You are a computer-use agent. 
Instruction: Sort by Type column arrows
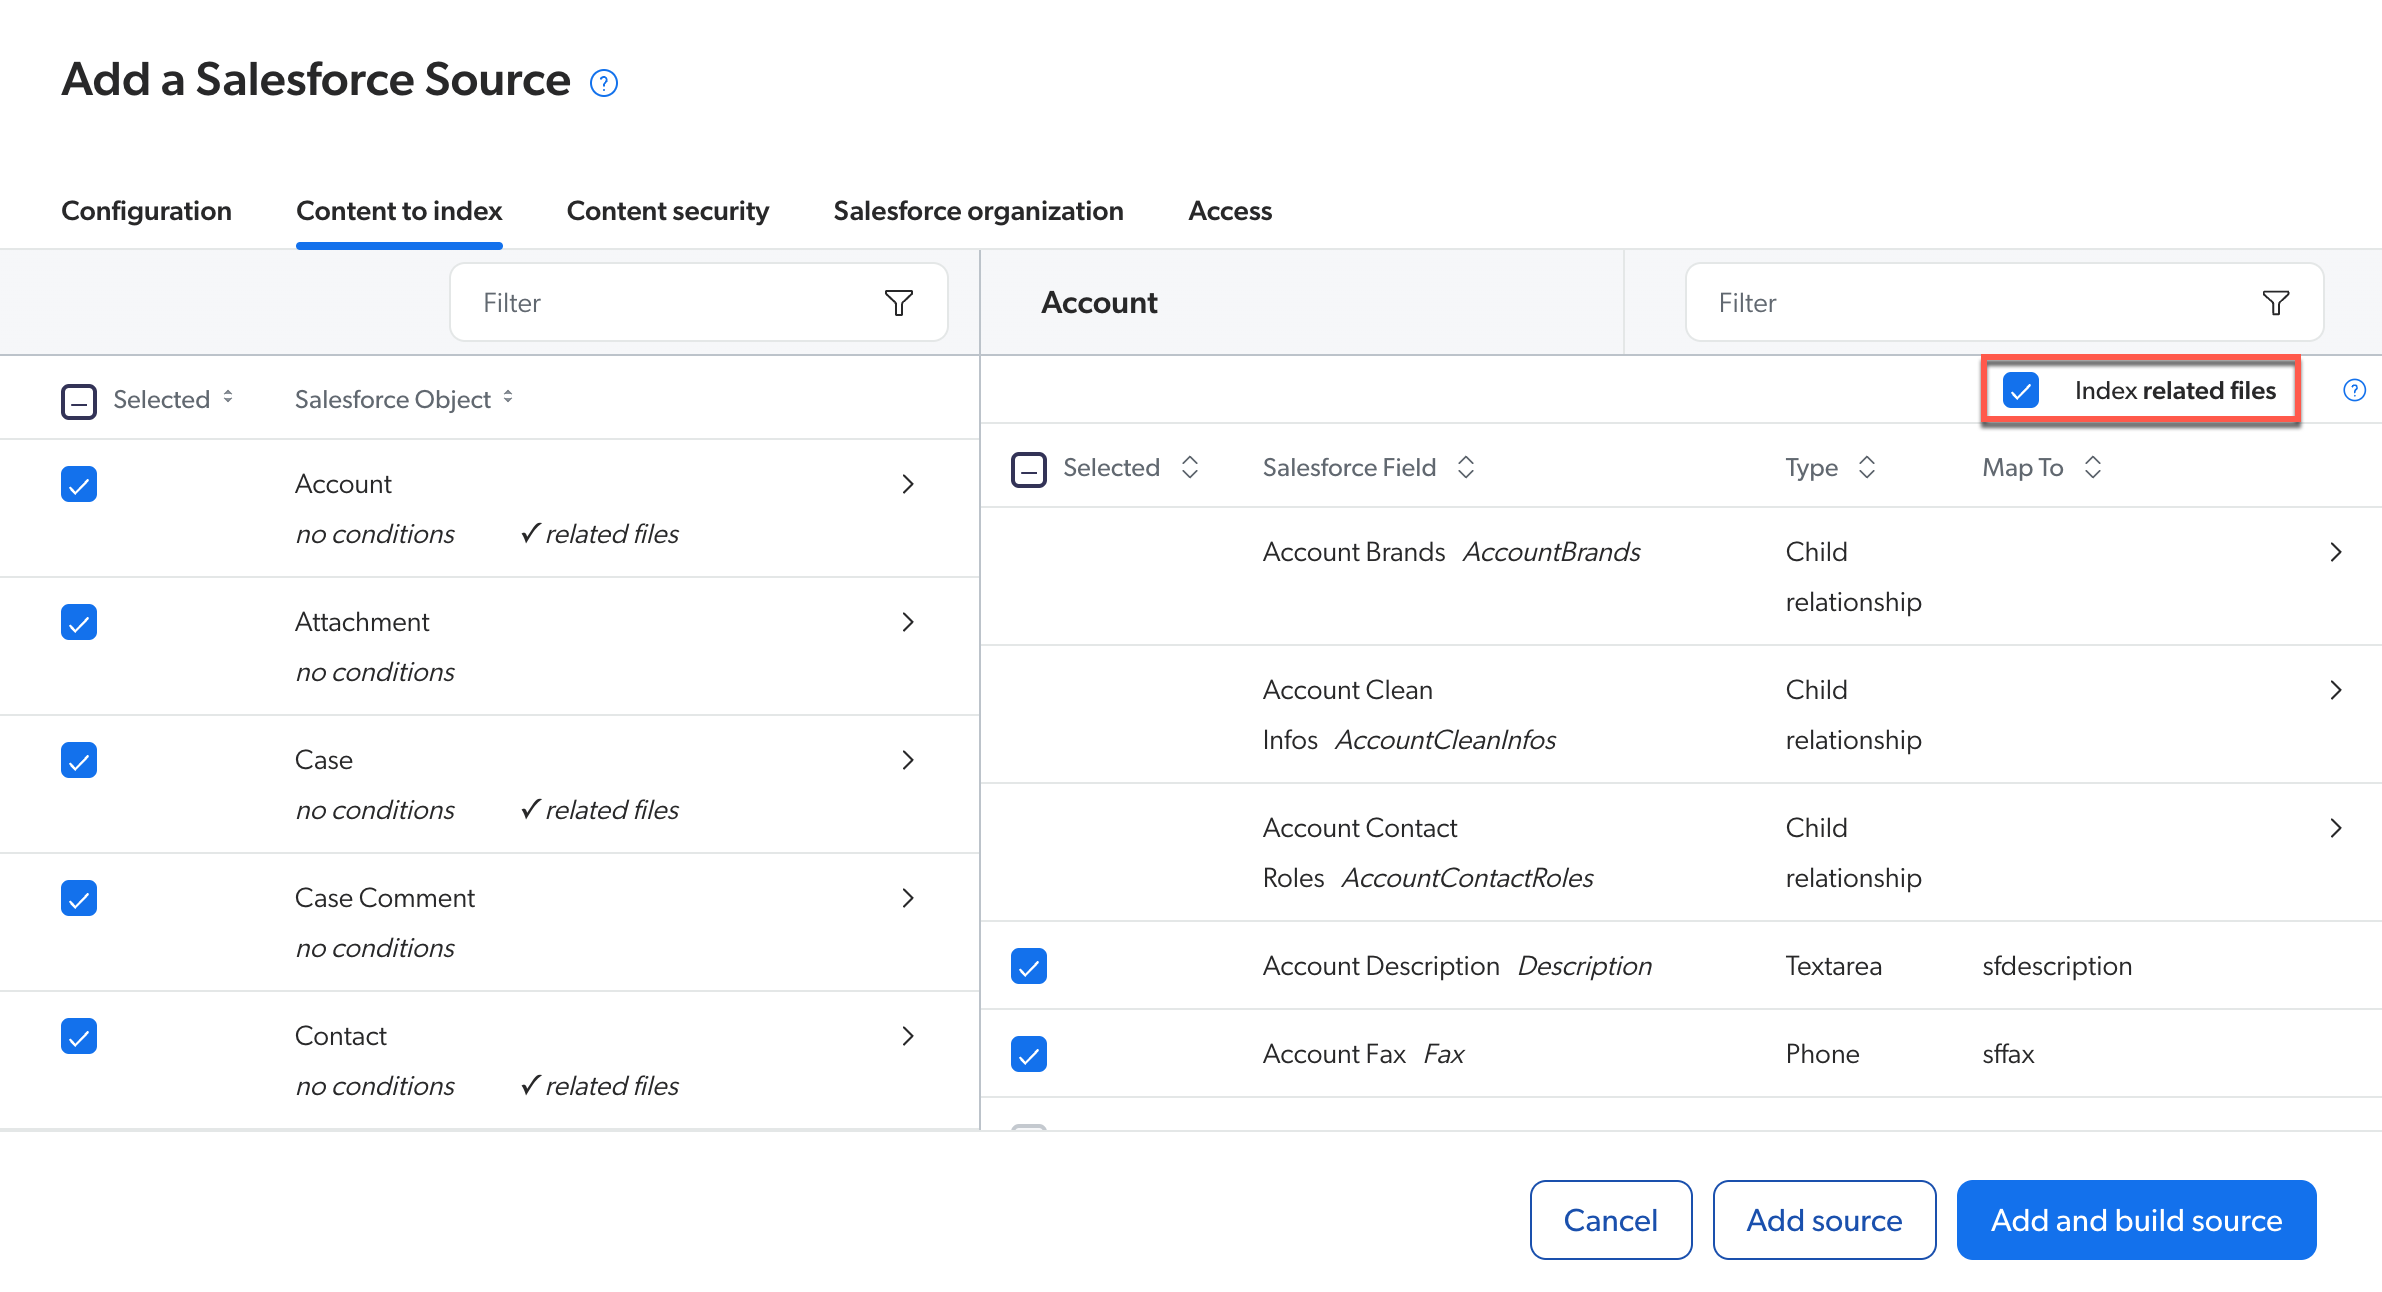click(x=1867, y=467)
